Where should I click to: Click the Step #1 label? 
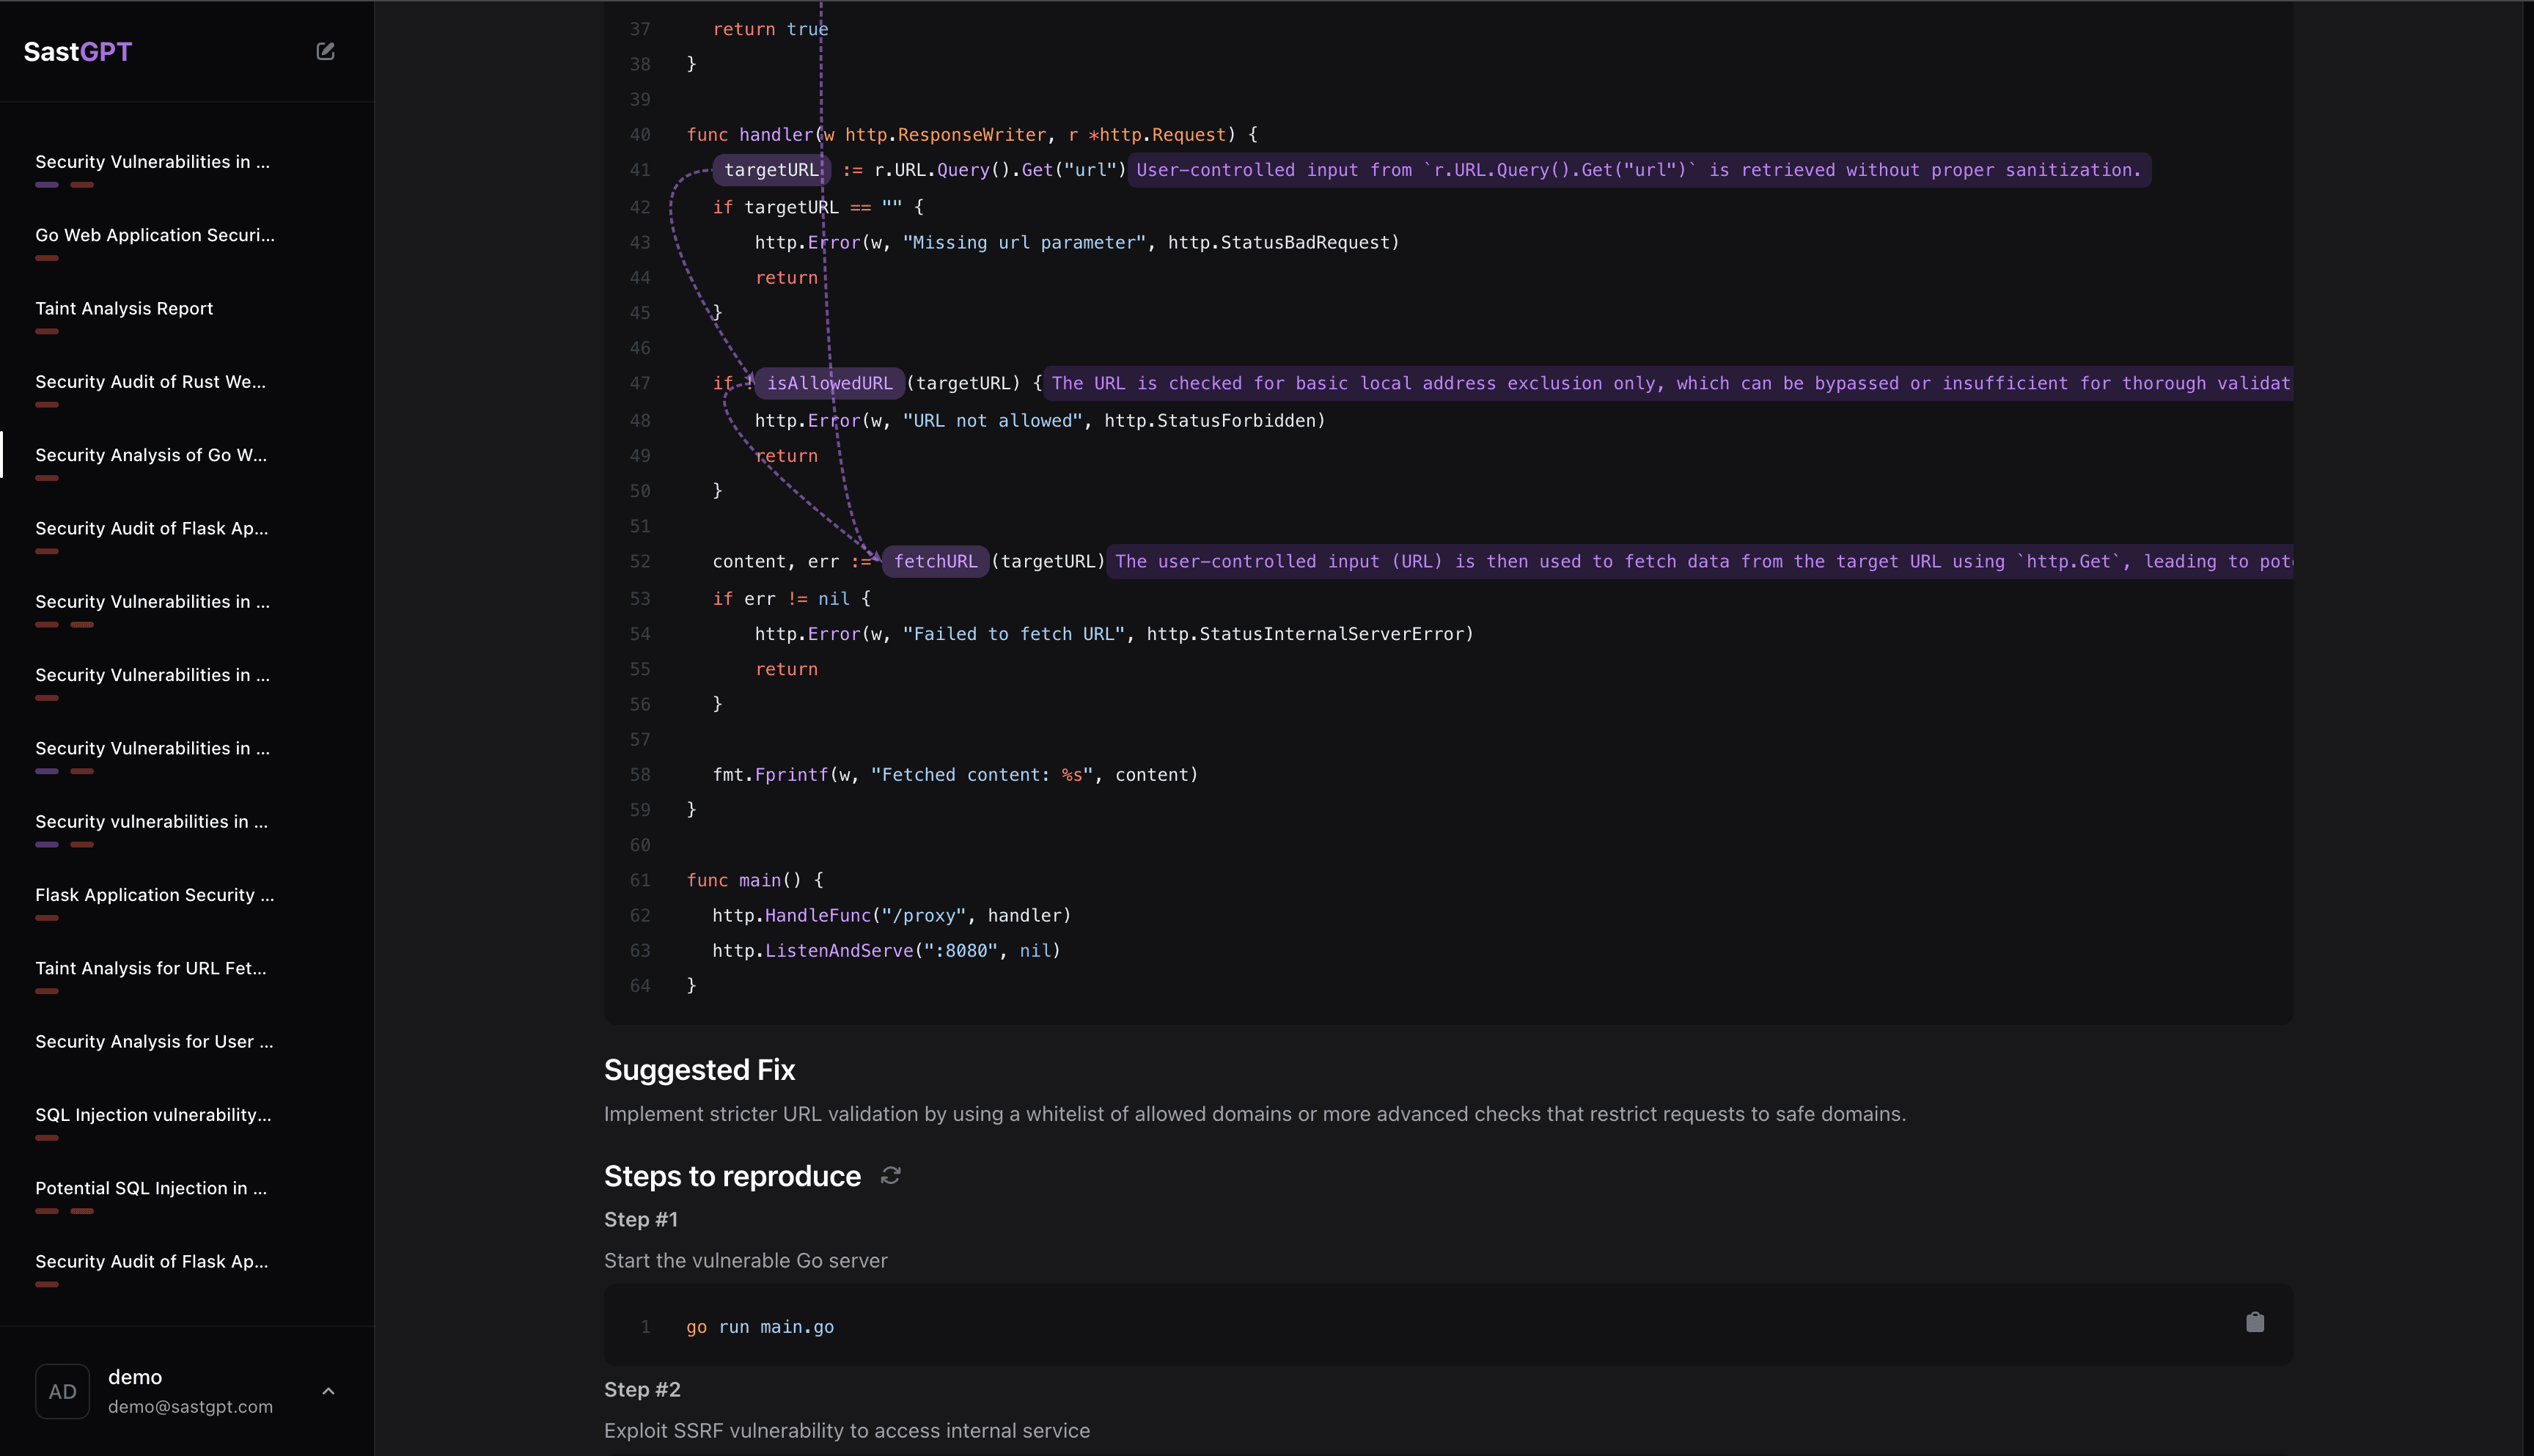pyautogui.click(x=641, y=1219)
